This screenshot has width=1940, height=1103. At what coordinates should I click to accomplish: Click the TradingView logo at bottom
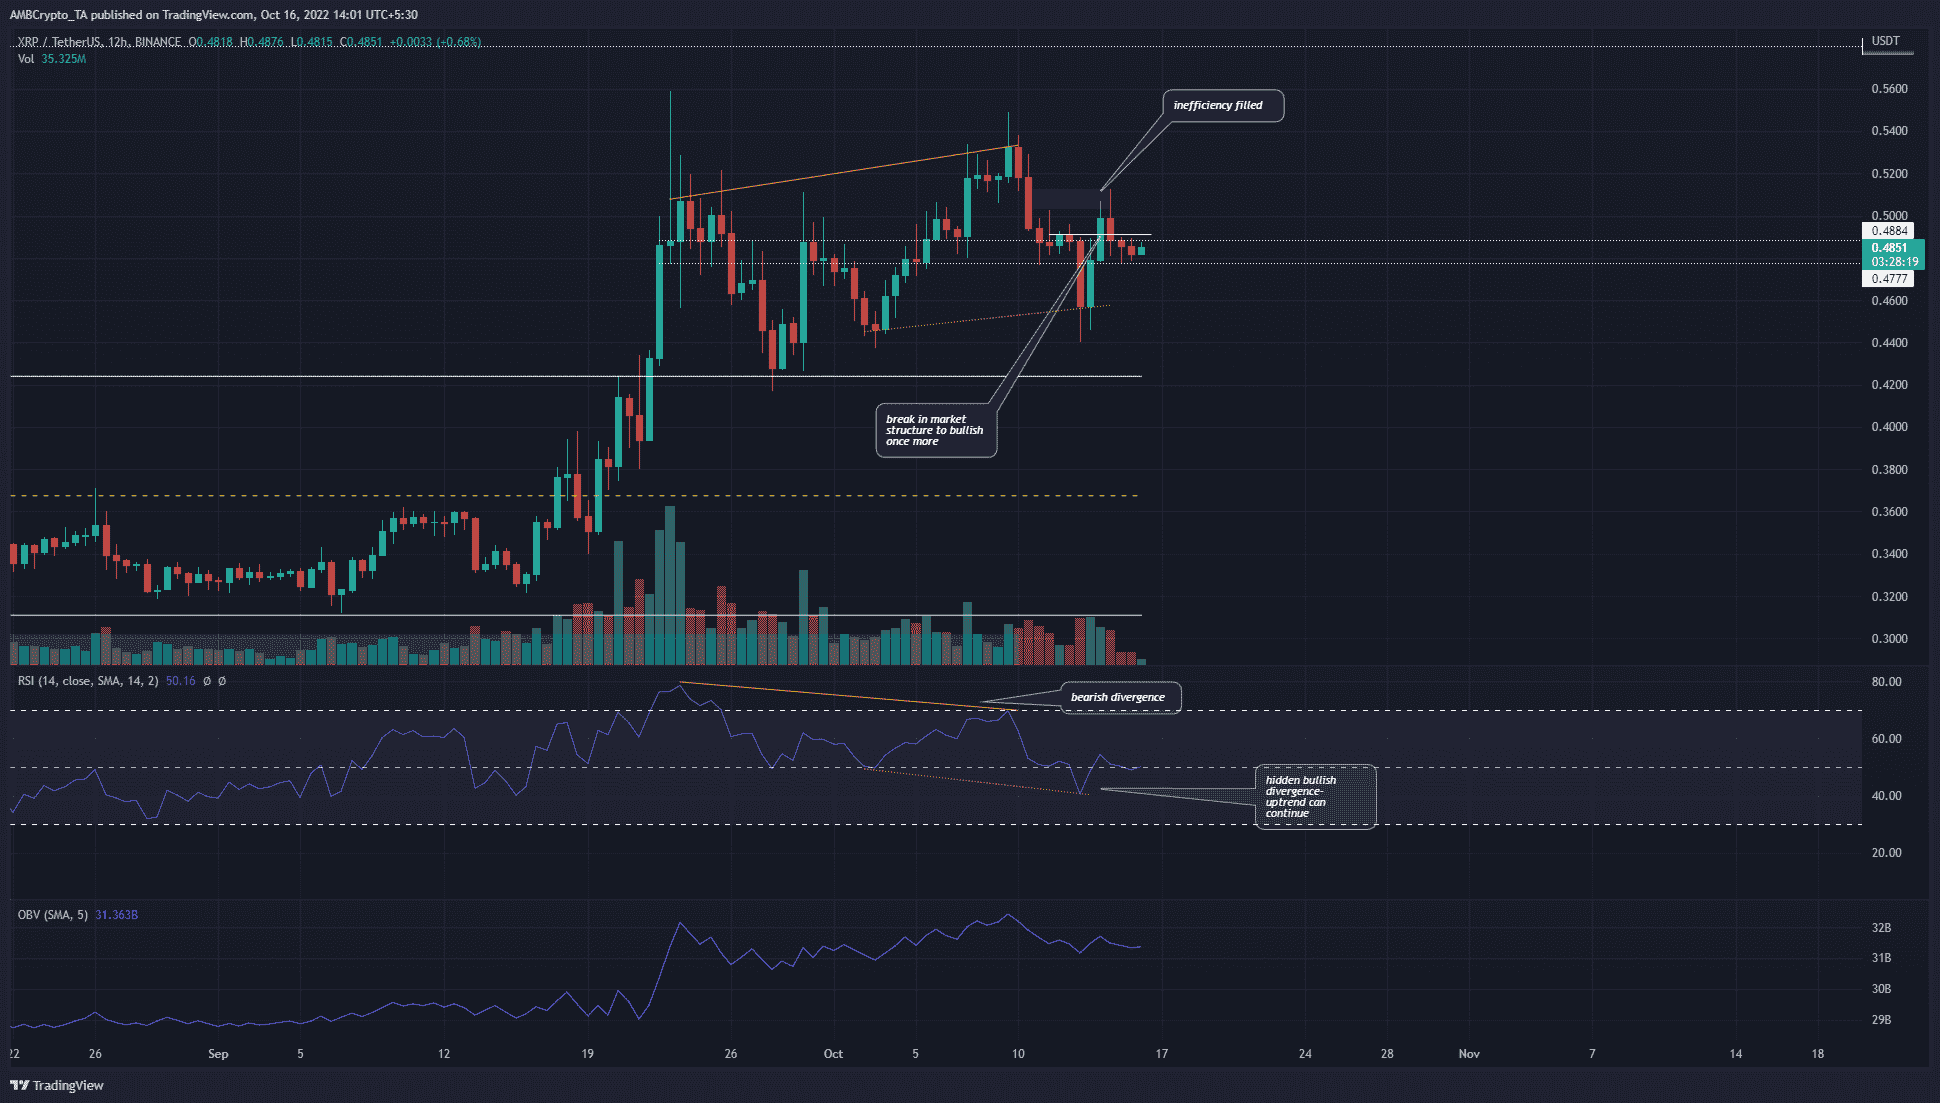click(57, 1085)
